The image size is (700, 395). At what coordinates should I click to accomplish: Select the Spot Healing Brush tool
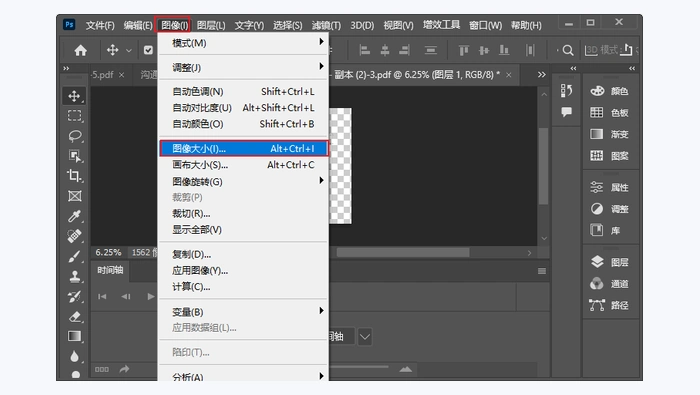click(x=75, y=236)
